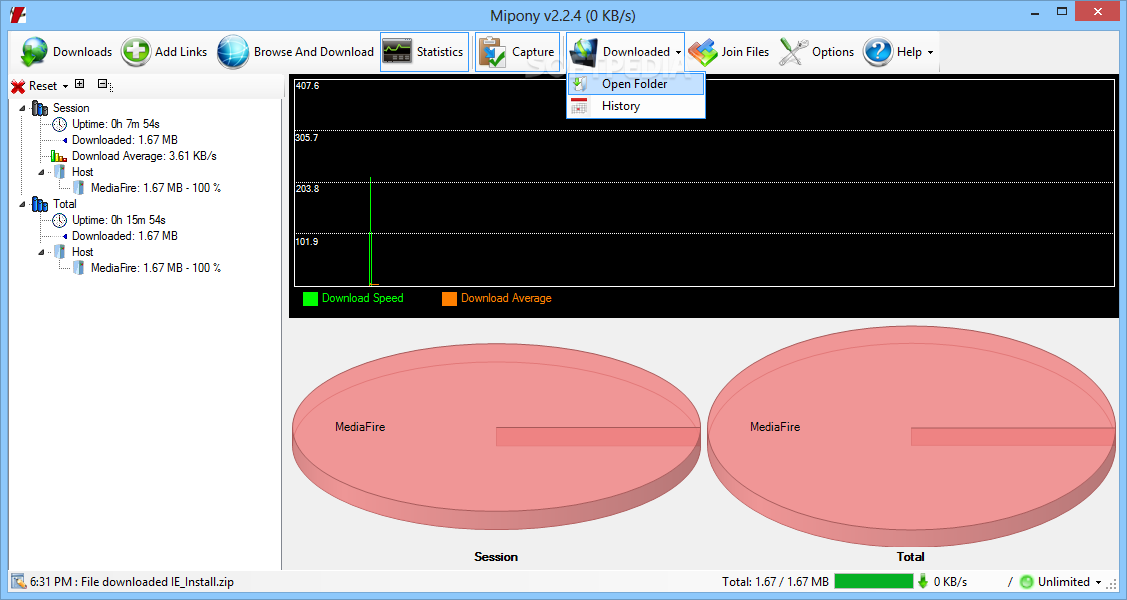Click the red X Reset icon

[18, 86]
